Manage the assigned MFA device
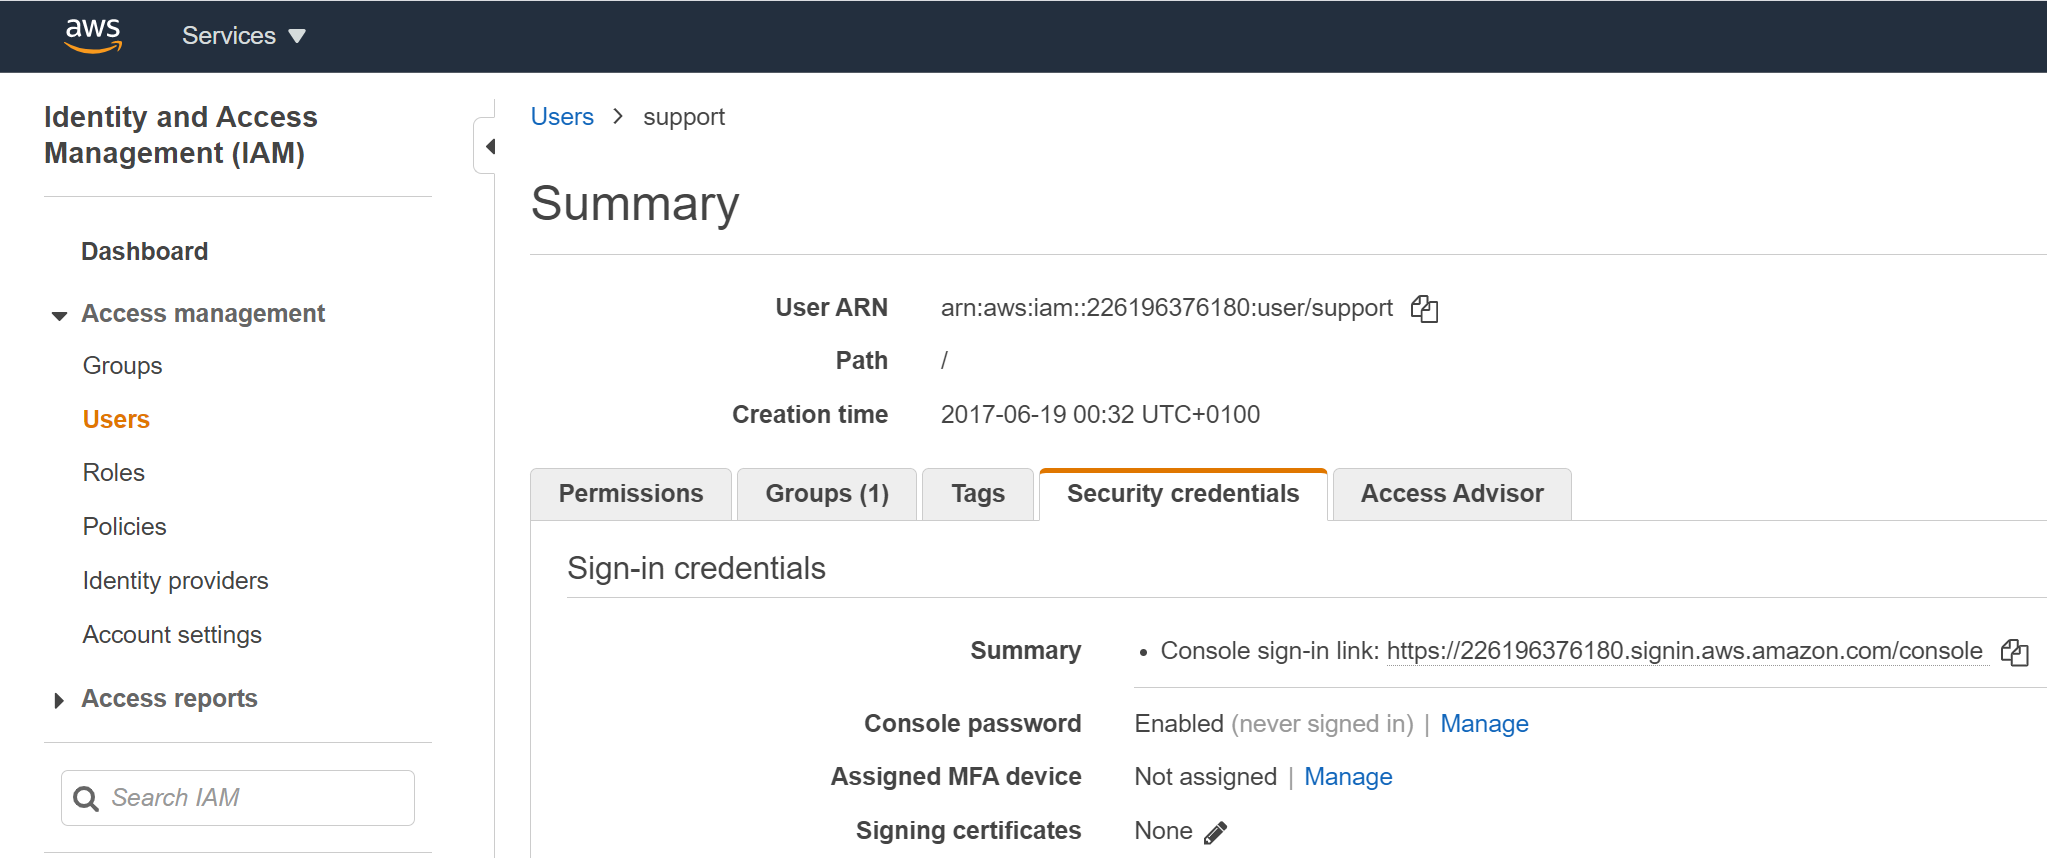2047x858 pixels. click(1347, 777)
